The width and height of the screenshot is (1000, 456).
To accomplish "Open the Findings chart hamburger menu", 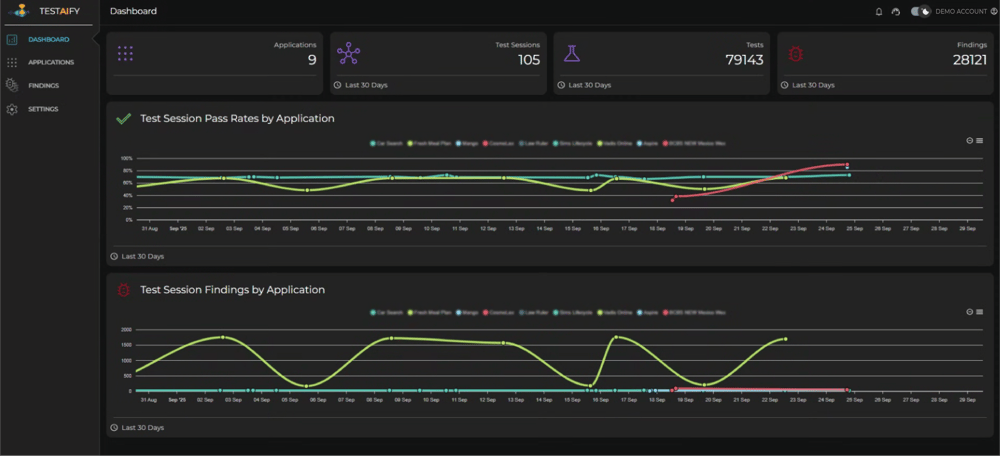I will (979, 312).
